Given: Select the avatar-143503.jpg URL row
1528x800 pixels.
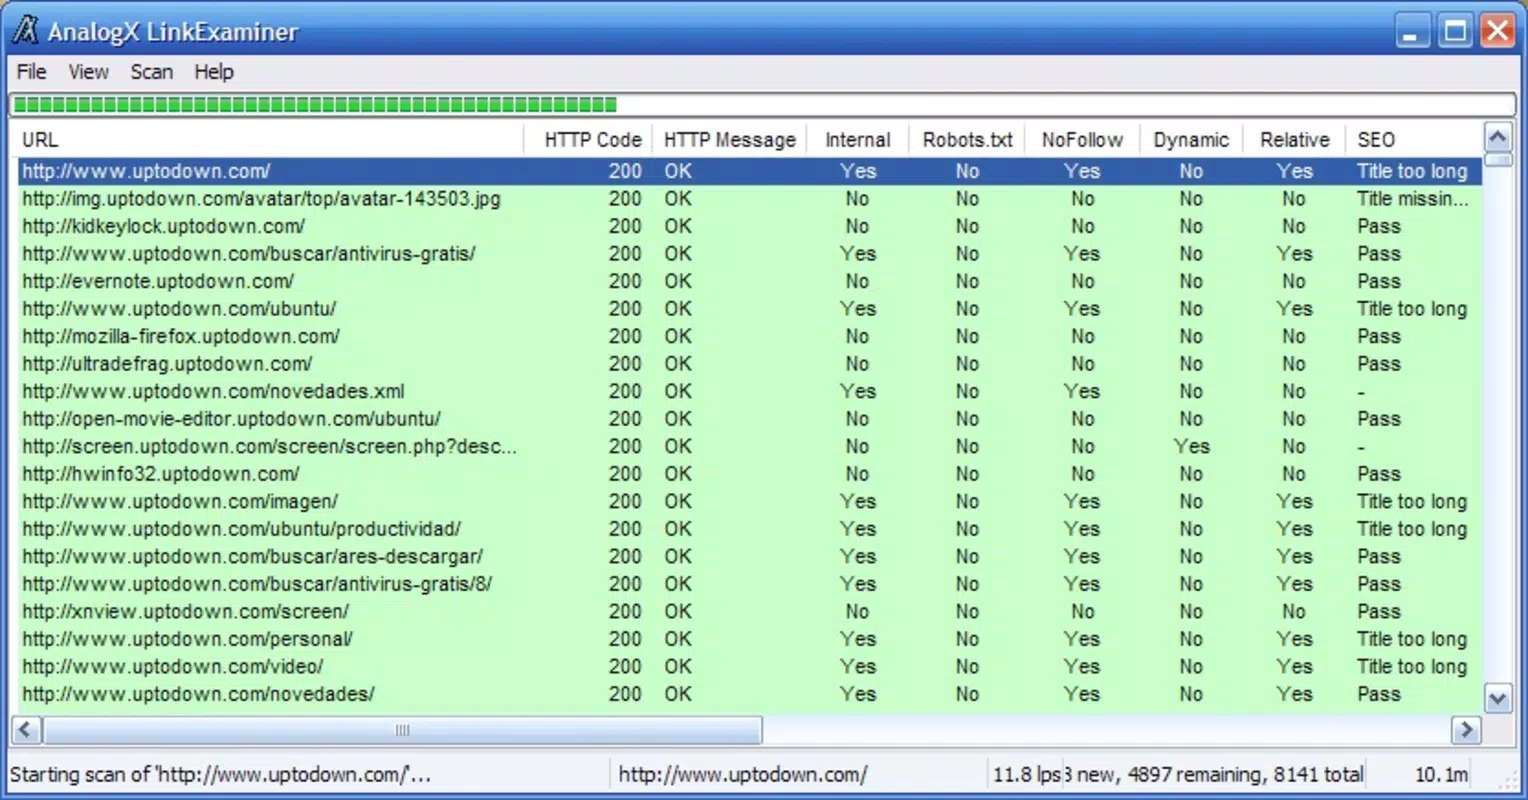Looking at the screenshot, I should click(749, 199).
